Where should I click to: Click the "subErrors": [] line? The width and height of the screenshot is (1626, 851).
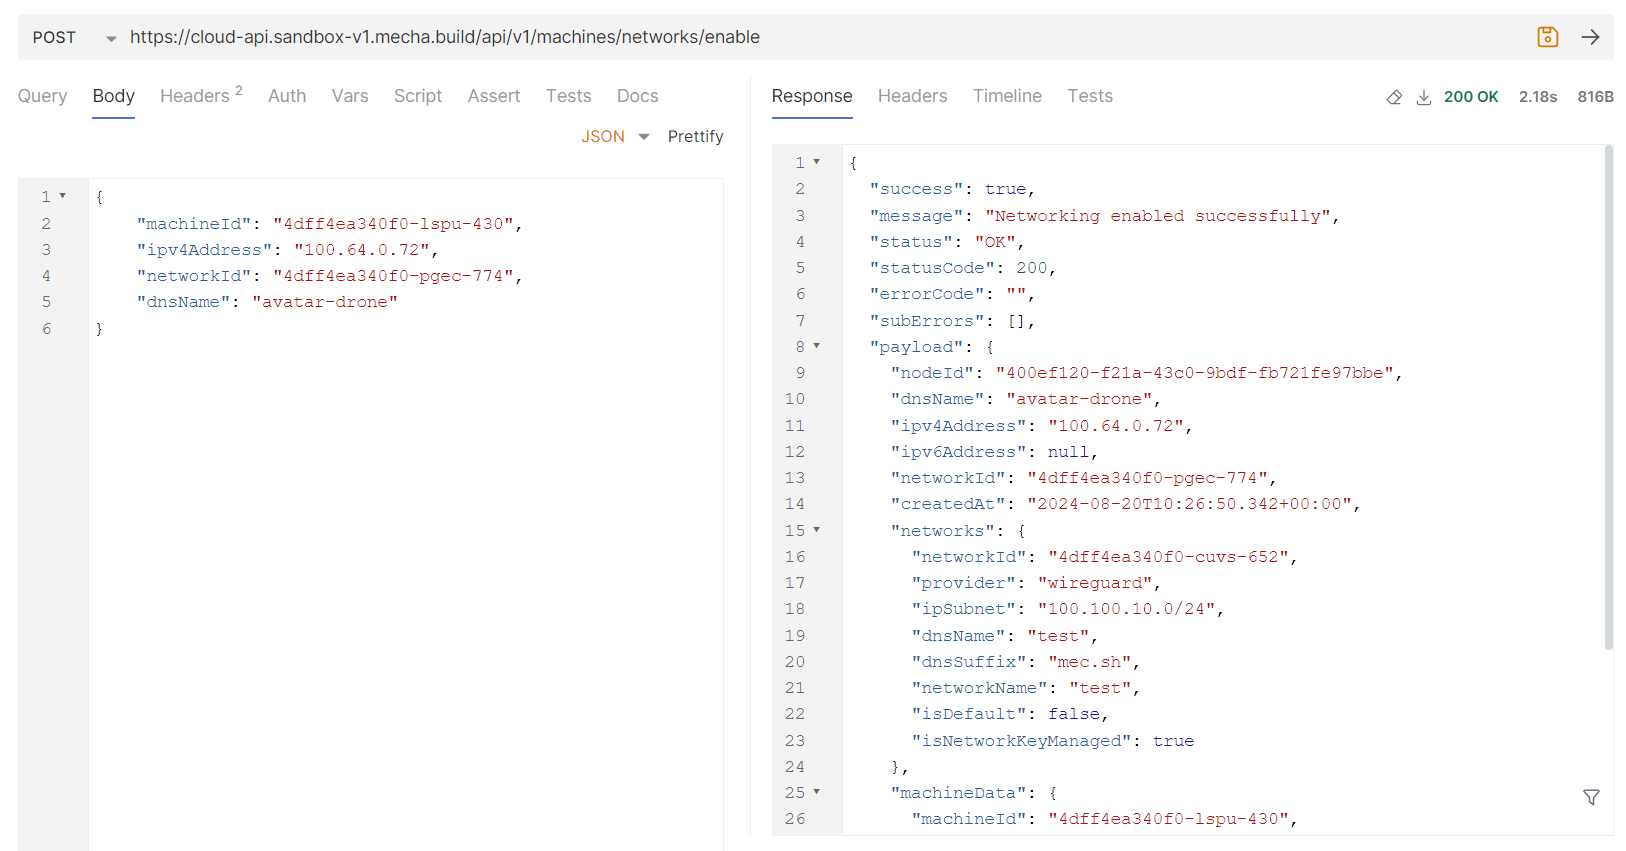[952, 321]
